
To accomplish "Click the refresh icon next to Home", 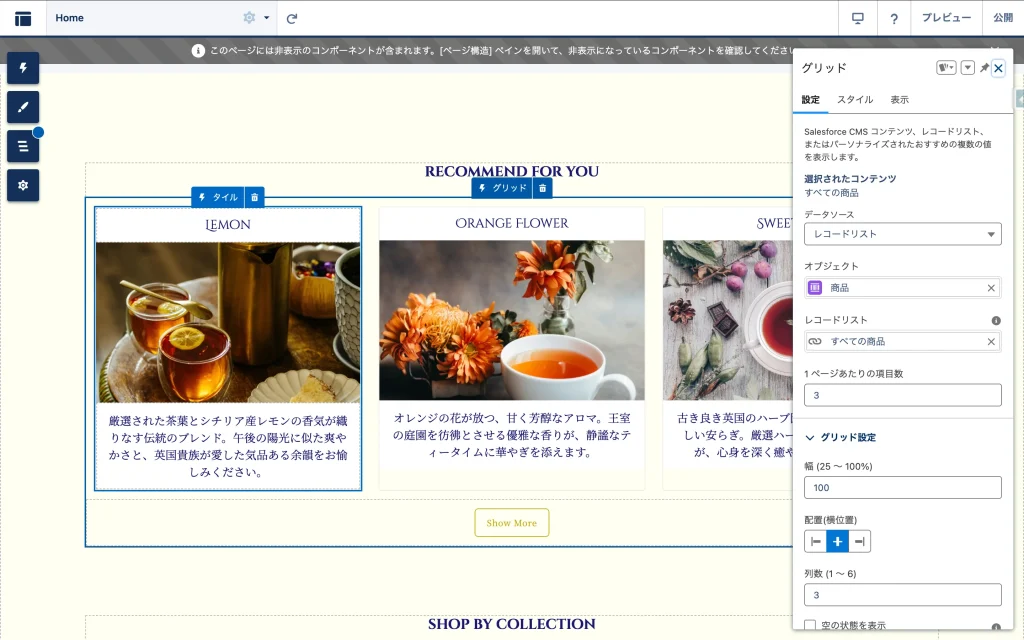I will click(292, 18).
